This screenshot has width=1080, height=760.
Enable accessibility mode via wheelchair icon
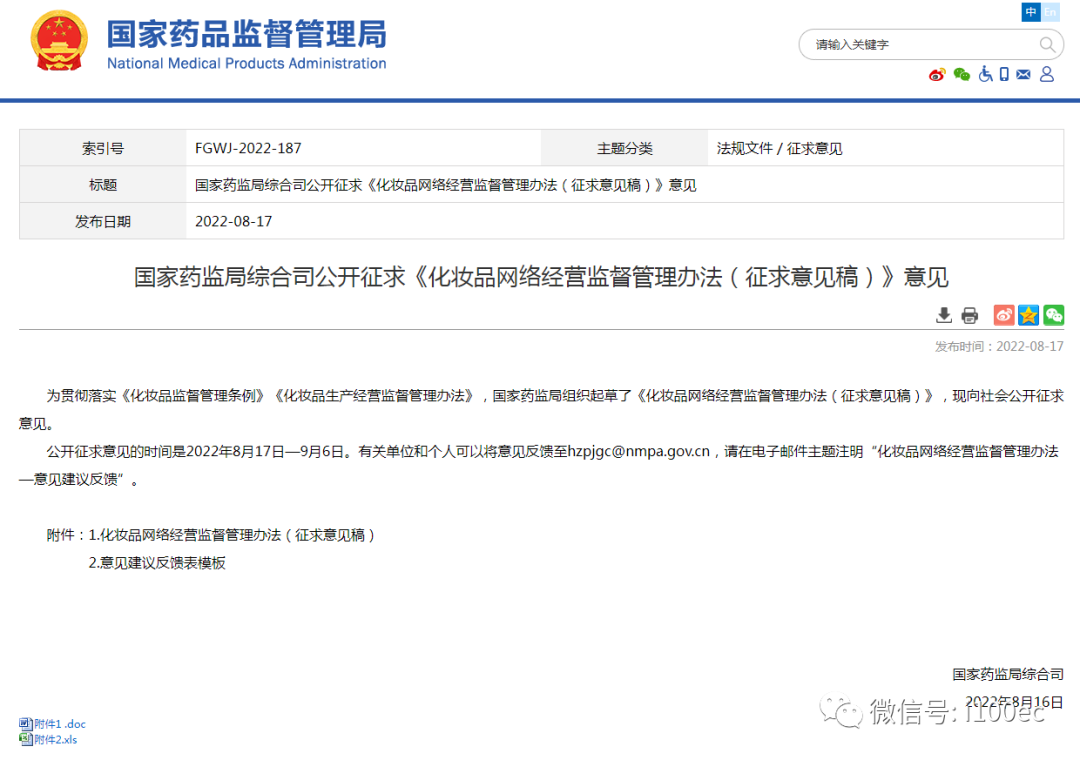pos(985,74)
